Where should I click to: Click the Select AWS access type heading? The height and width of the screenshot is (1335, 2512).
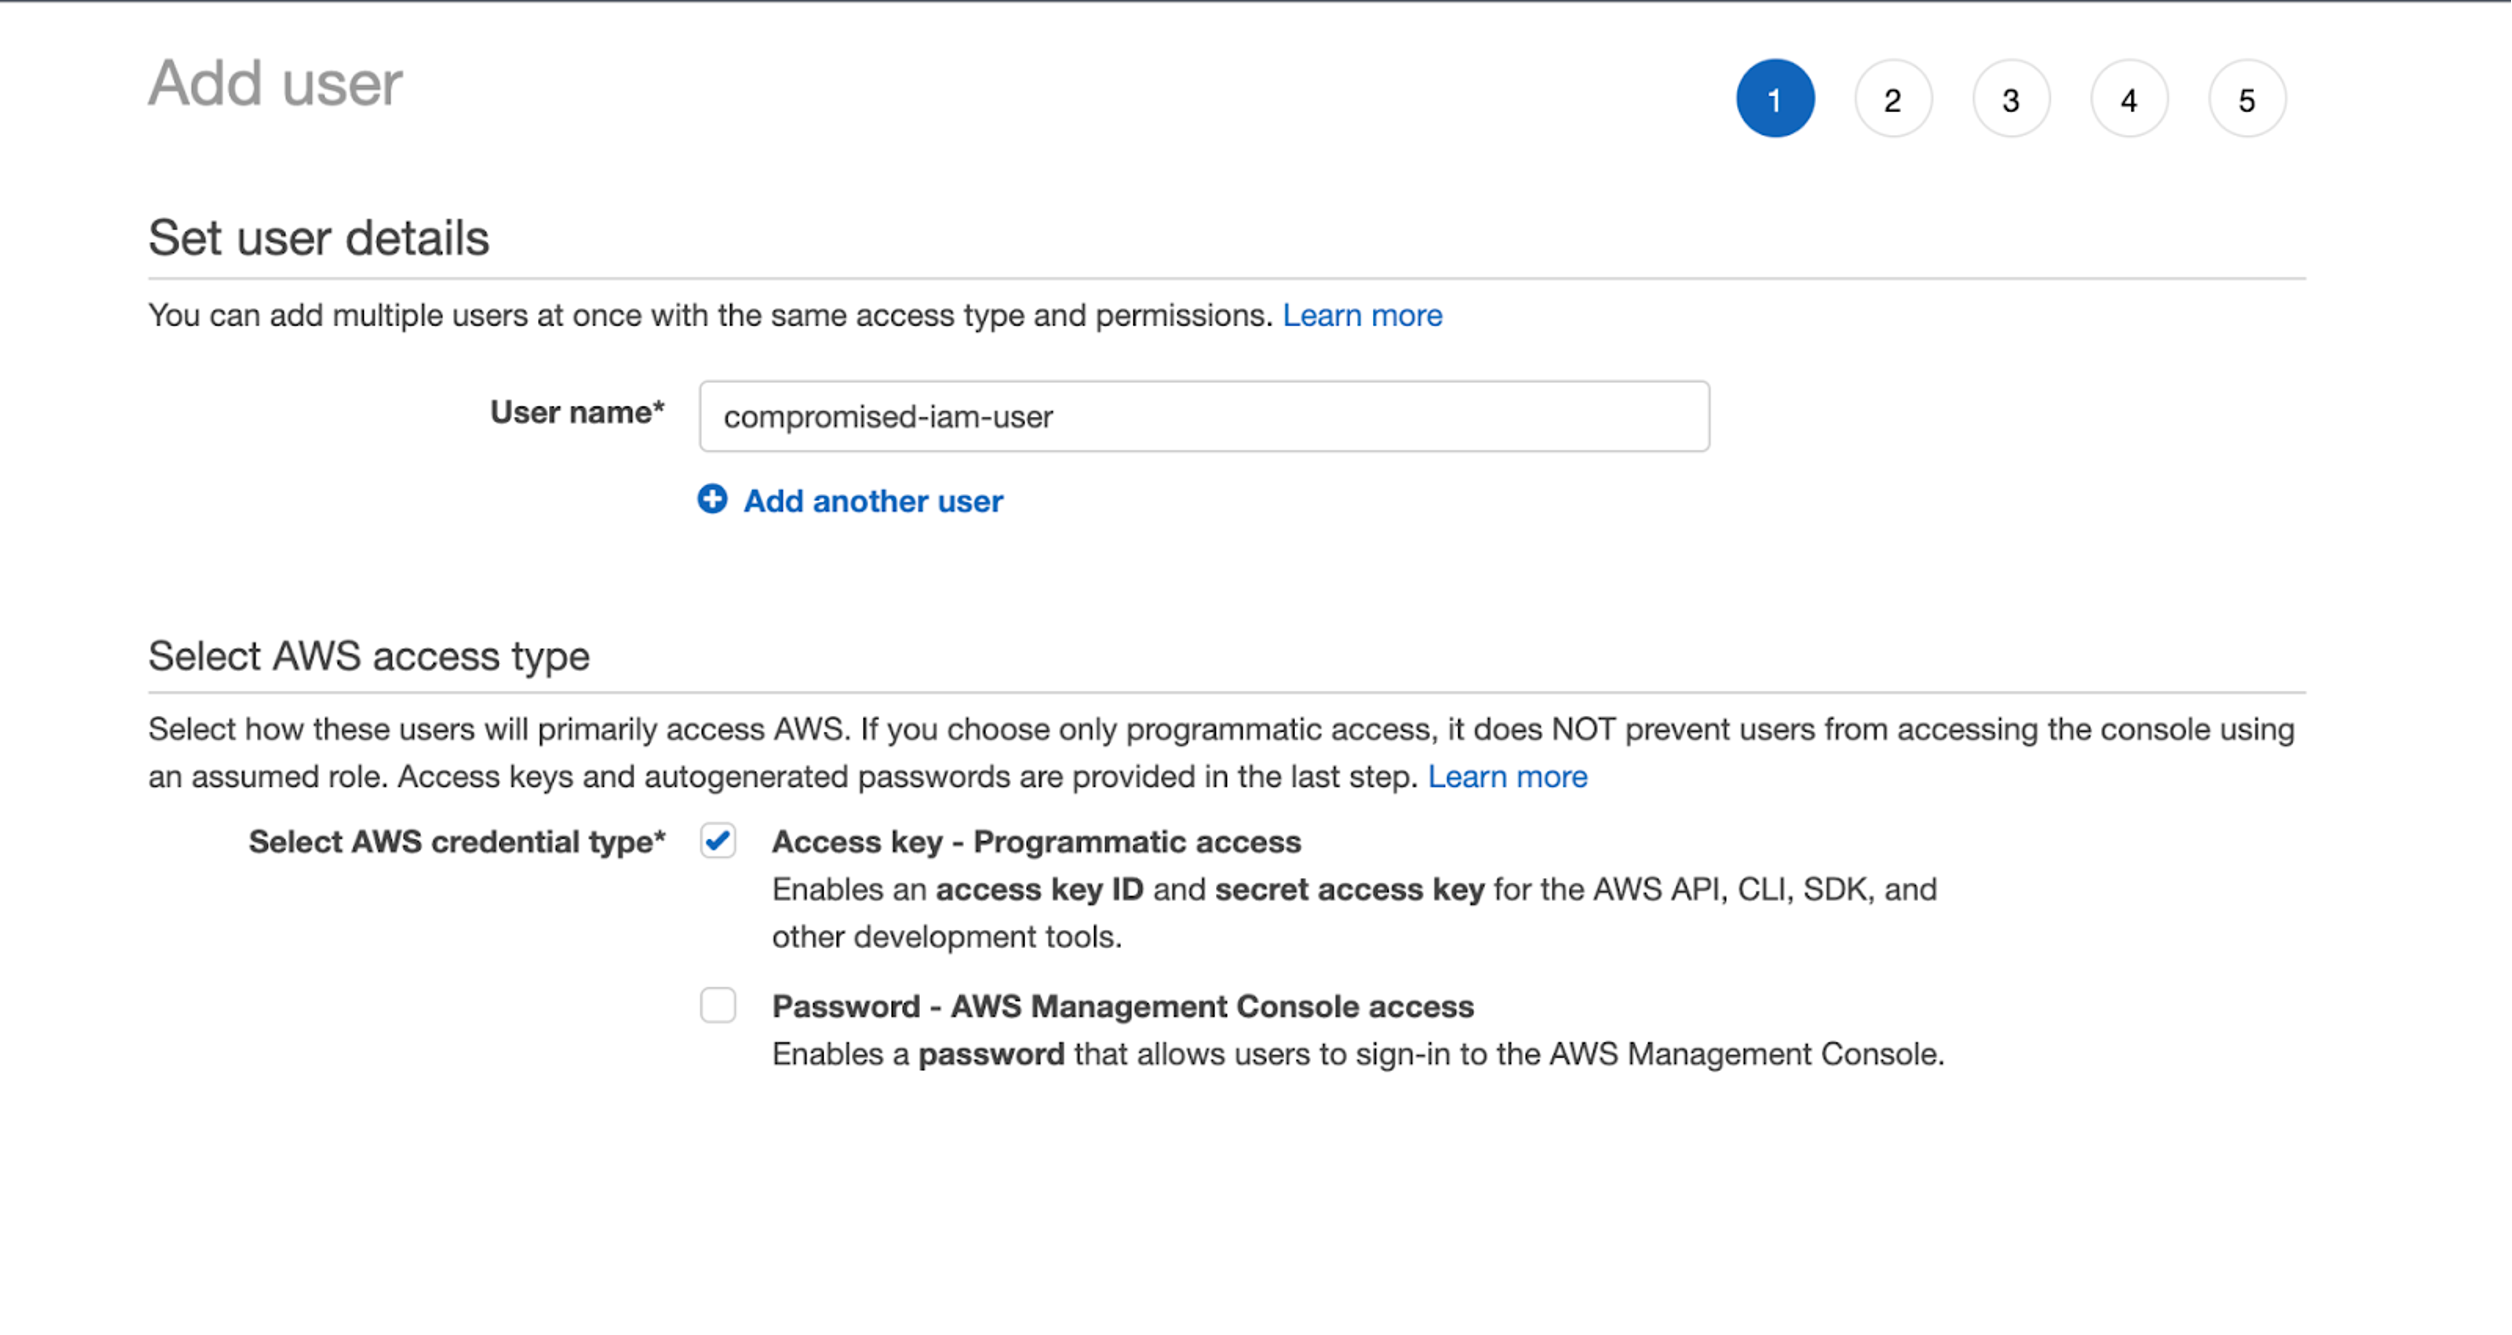369,657
